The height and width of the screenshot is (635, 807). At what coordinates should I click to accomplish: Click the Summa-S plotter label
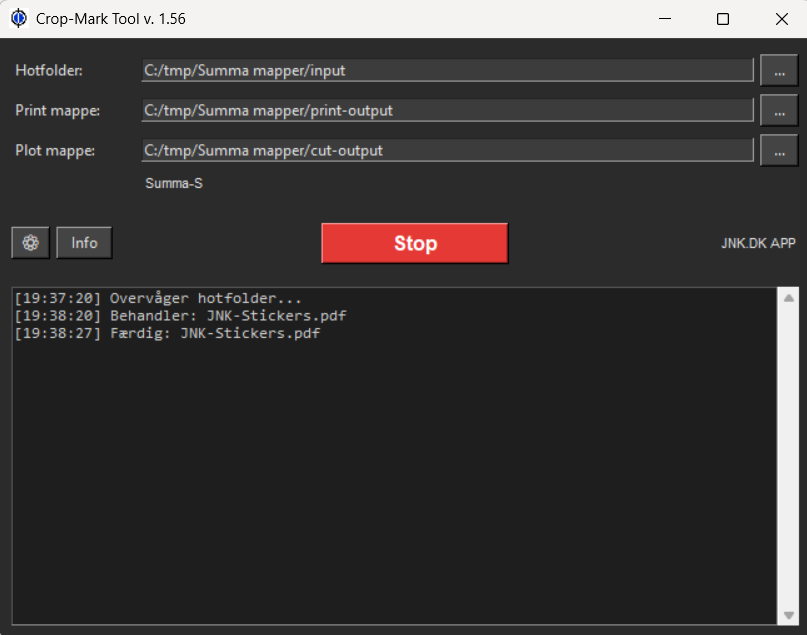tap(174, 184)
